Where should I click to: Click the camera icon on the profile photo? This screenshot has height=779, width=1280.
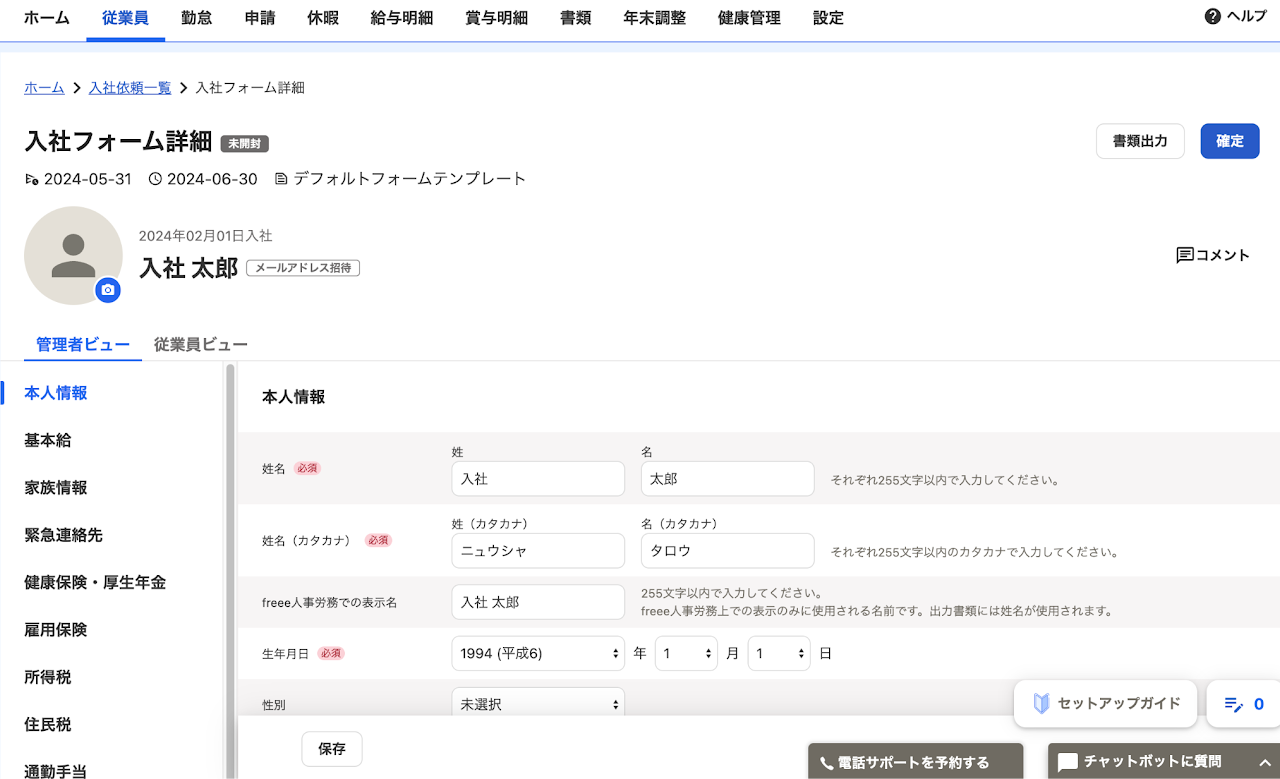tap(108, 290)
